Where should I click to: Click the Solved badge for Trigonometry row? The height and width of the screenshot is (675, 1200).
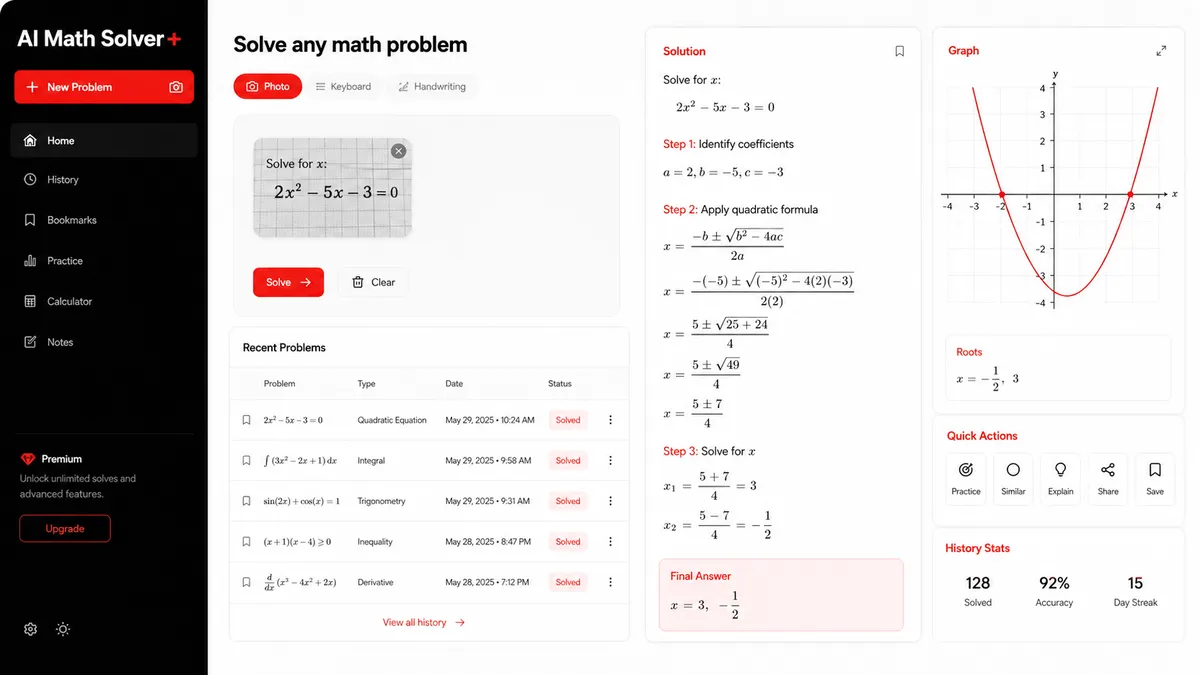tap(568, 501)
